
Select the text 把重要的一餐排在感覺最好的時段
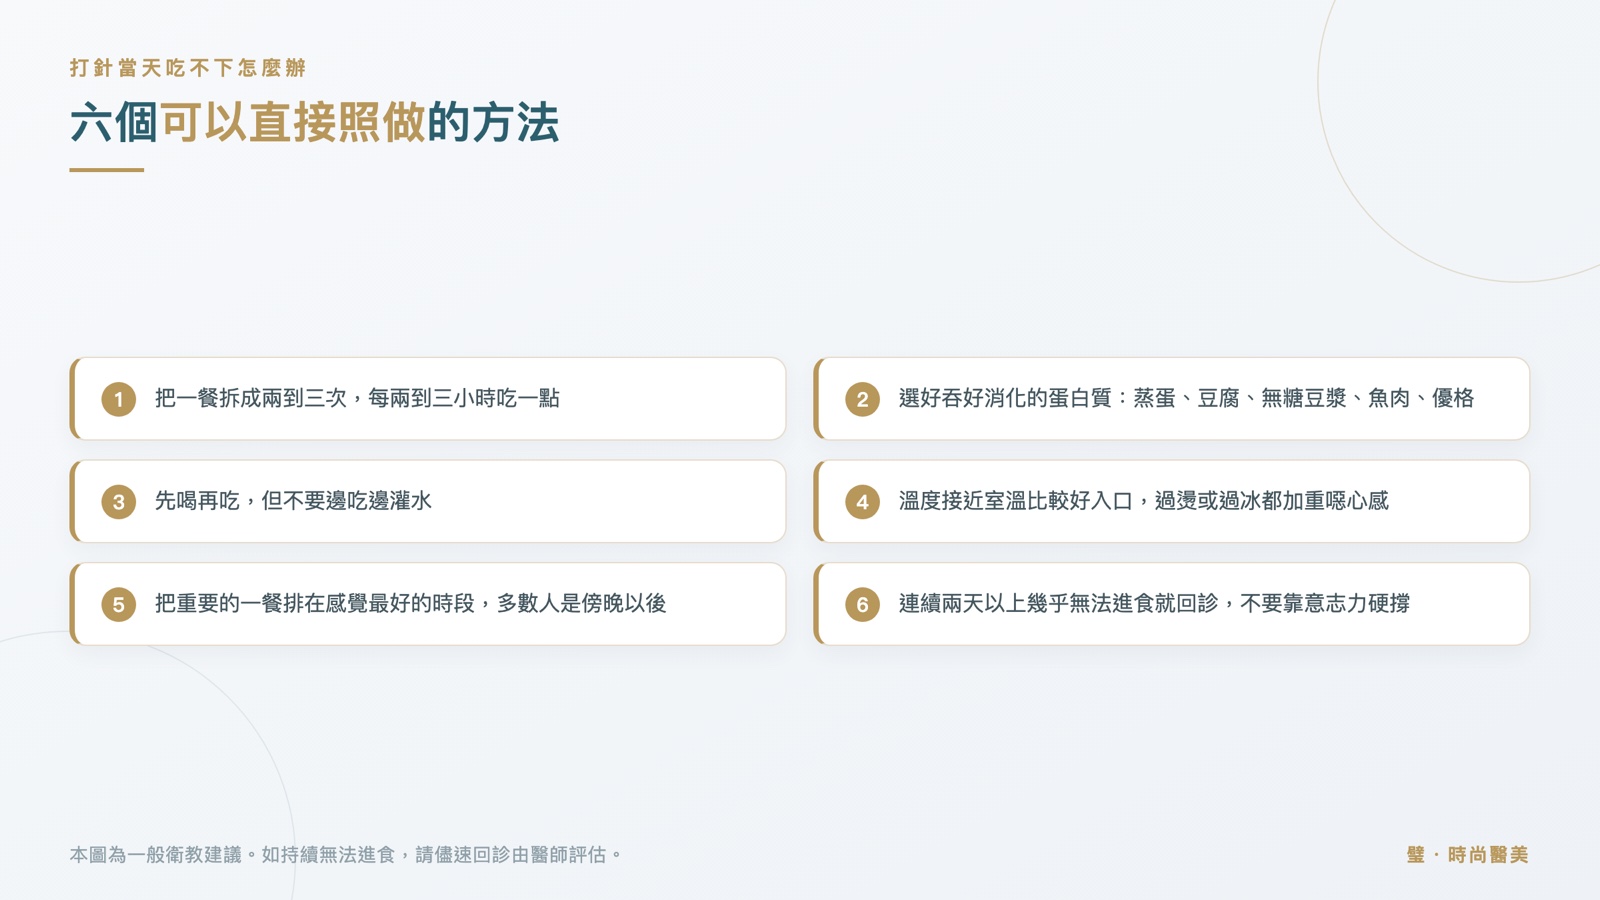coord(315,603)
